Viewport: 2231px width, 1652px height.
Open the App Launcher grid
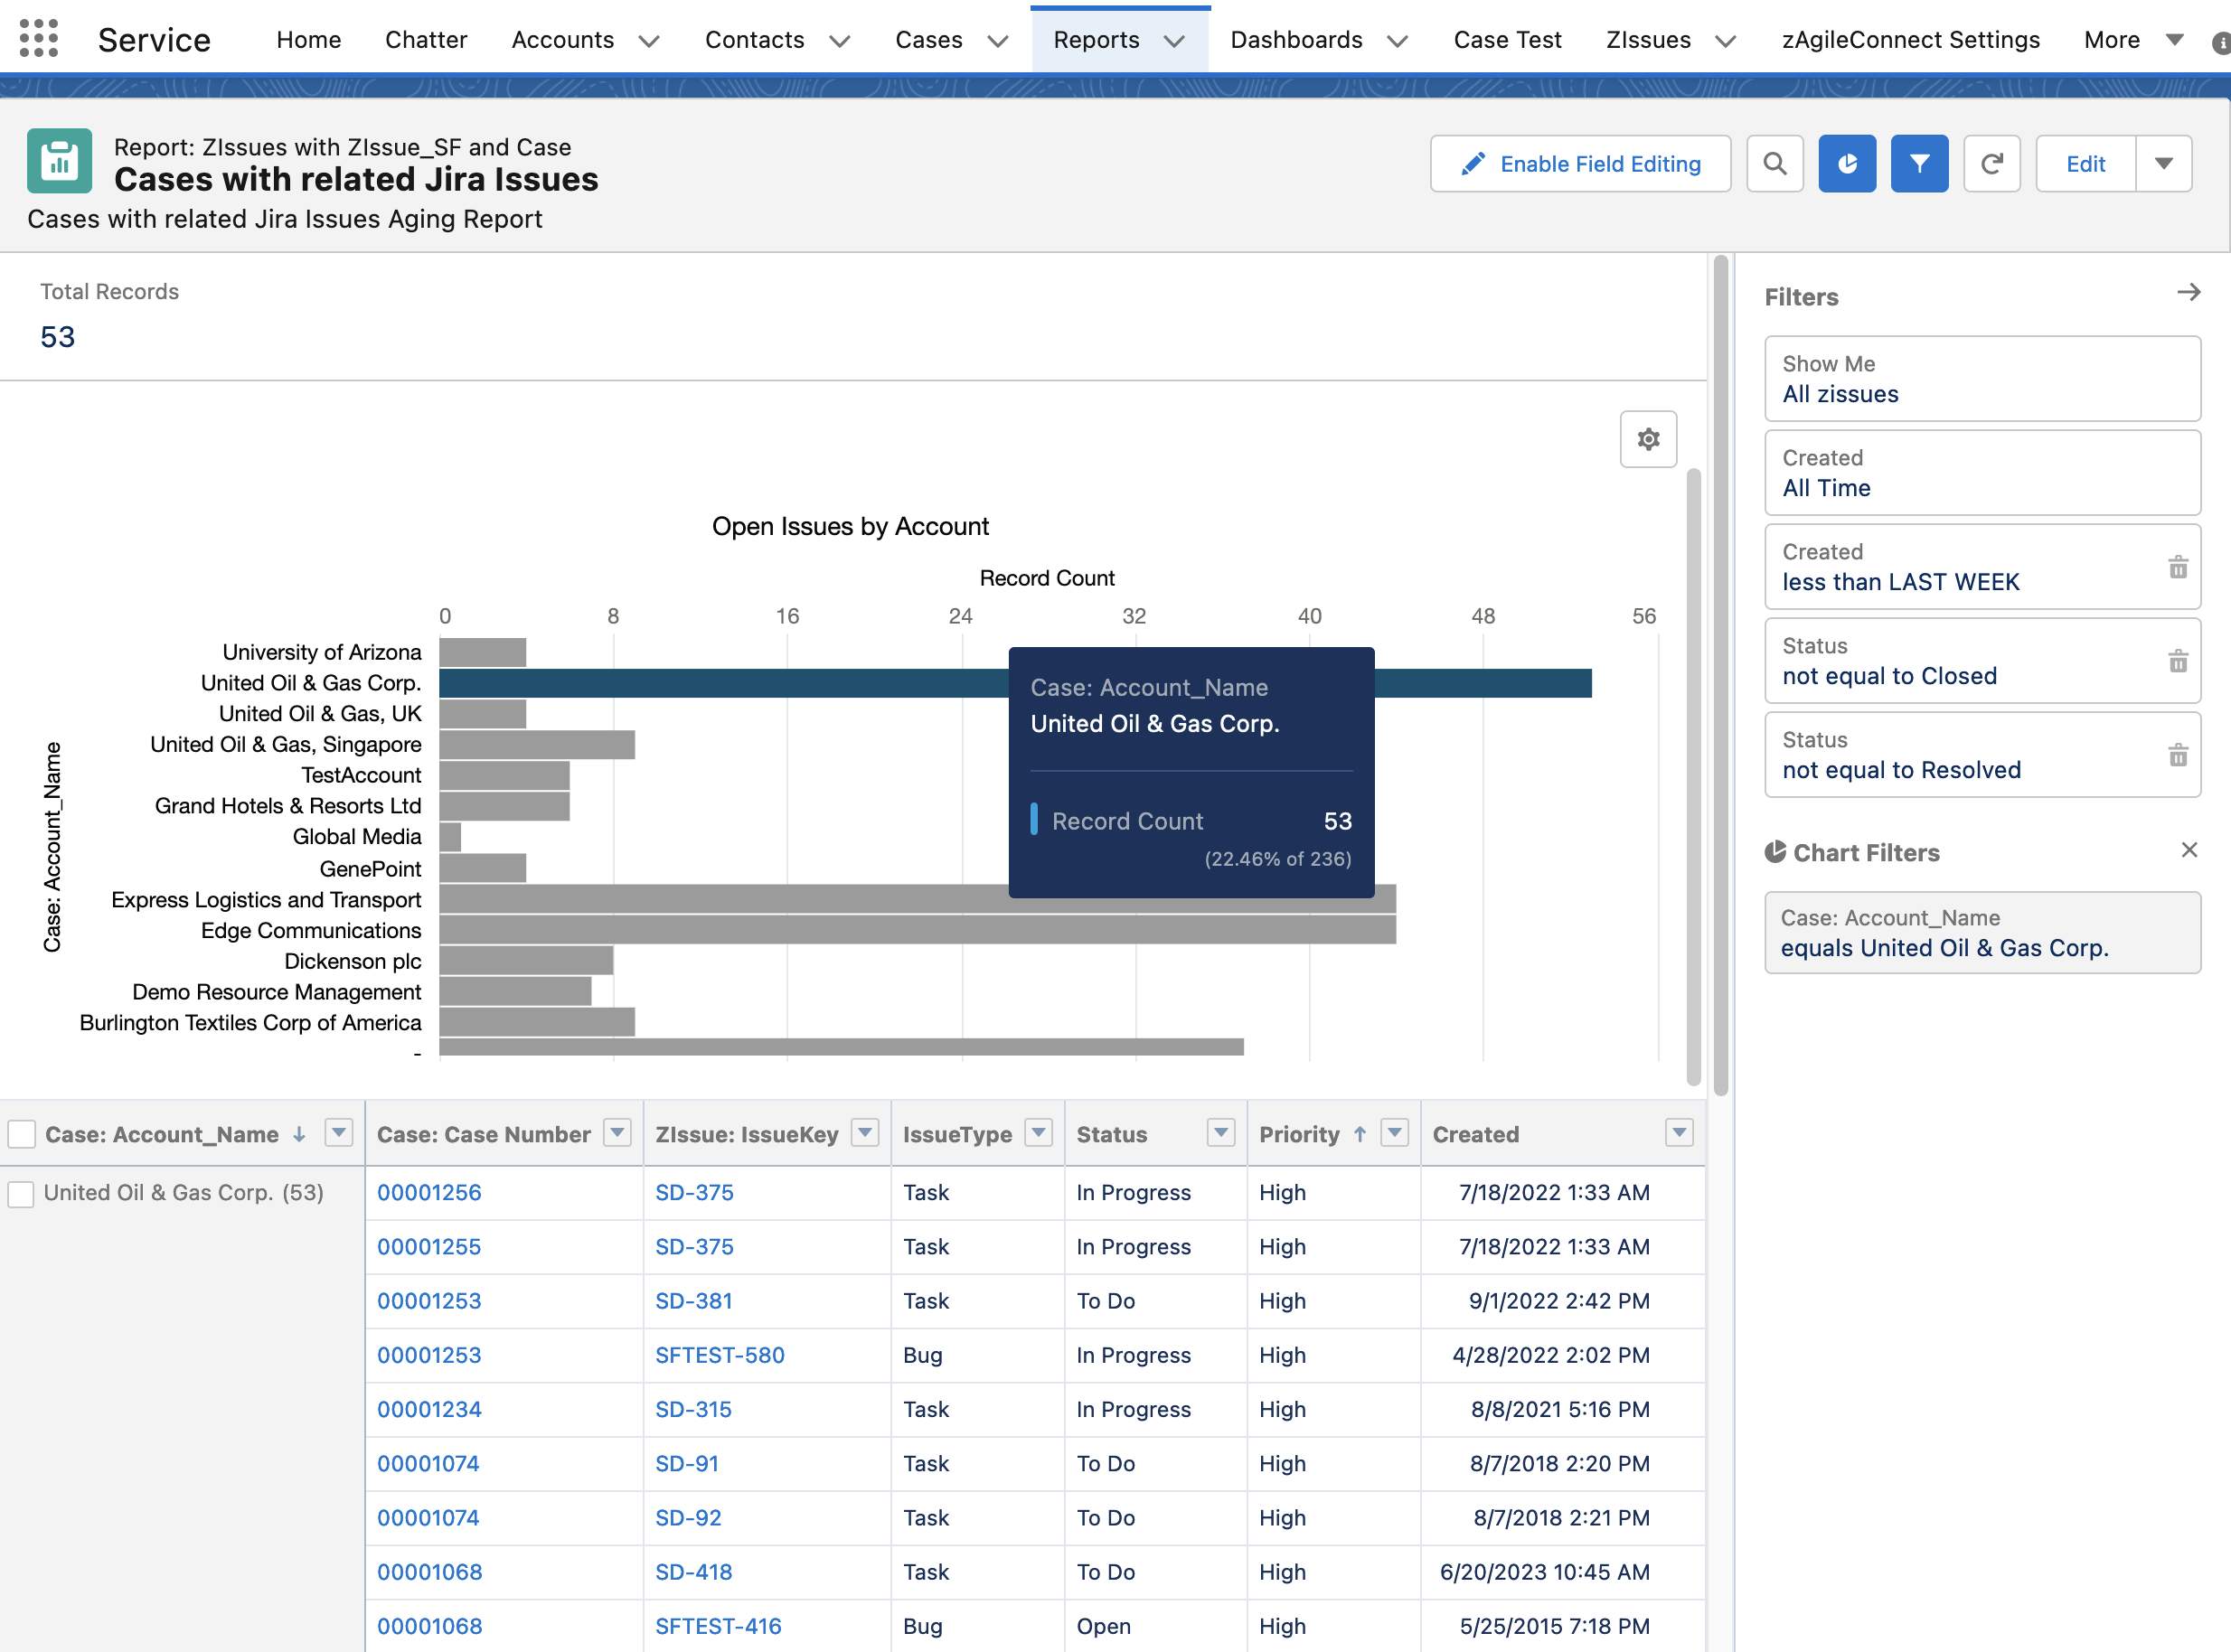pos(39,39)
